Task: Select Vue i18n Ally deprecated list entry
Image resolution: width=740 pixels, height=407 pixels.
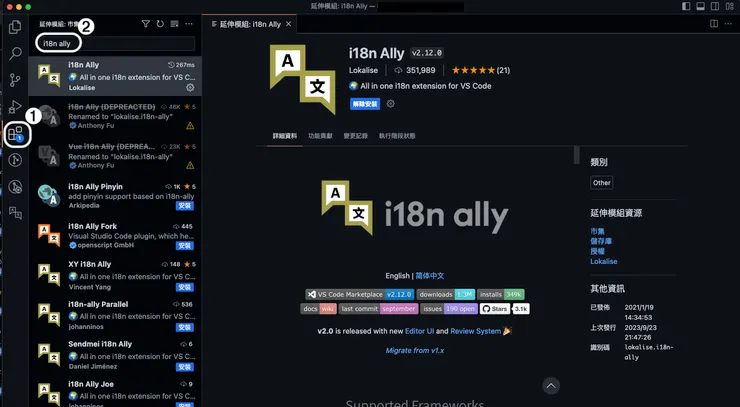Action: click(115, 156)
